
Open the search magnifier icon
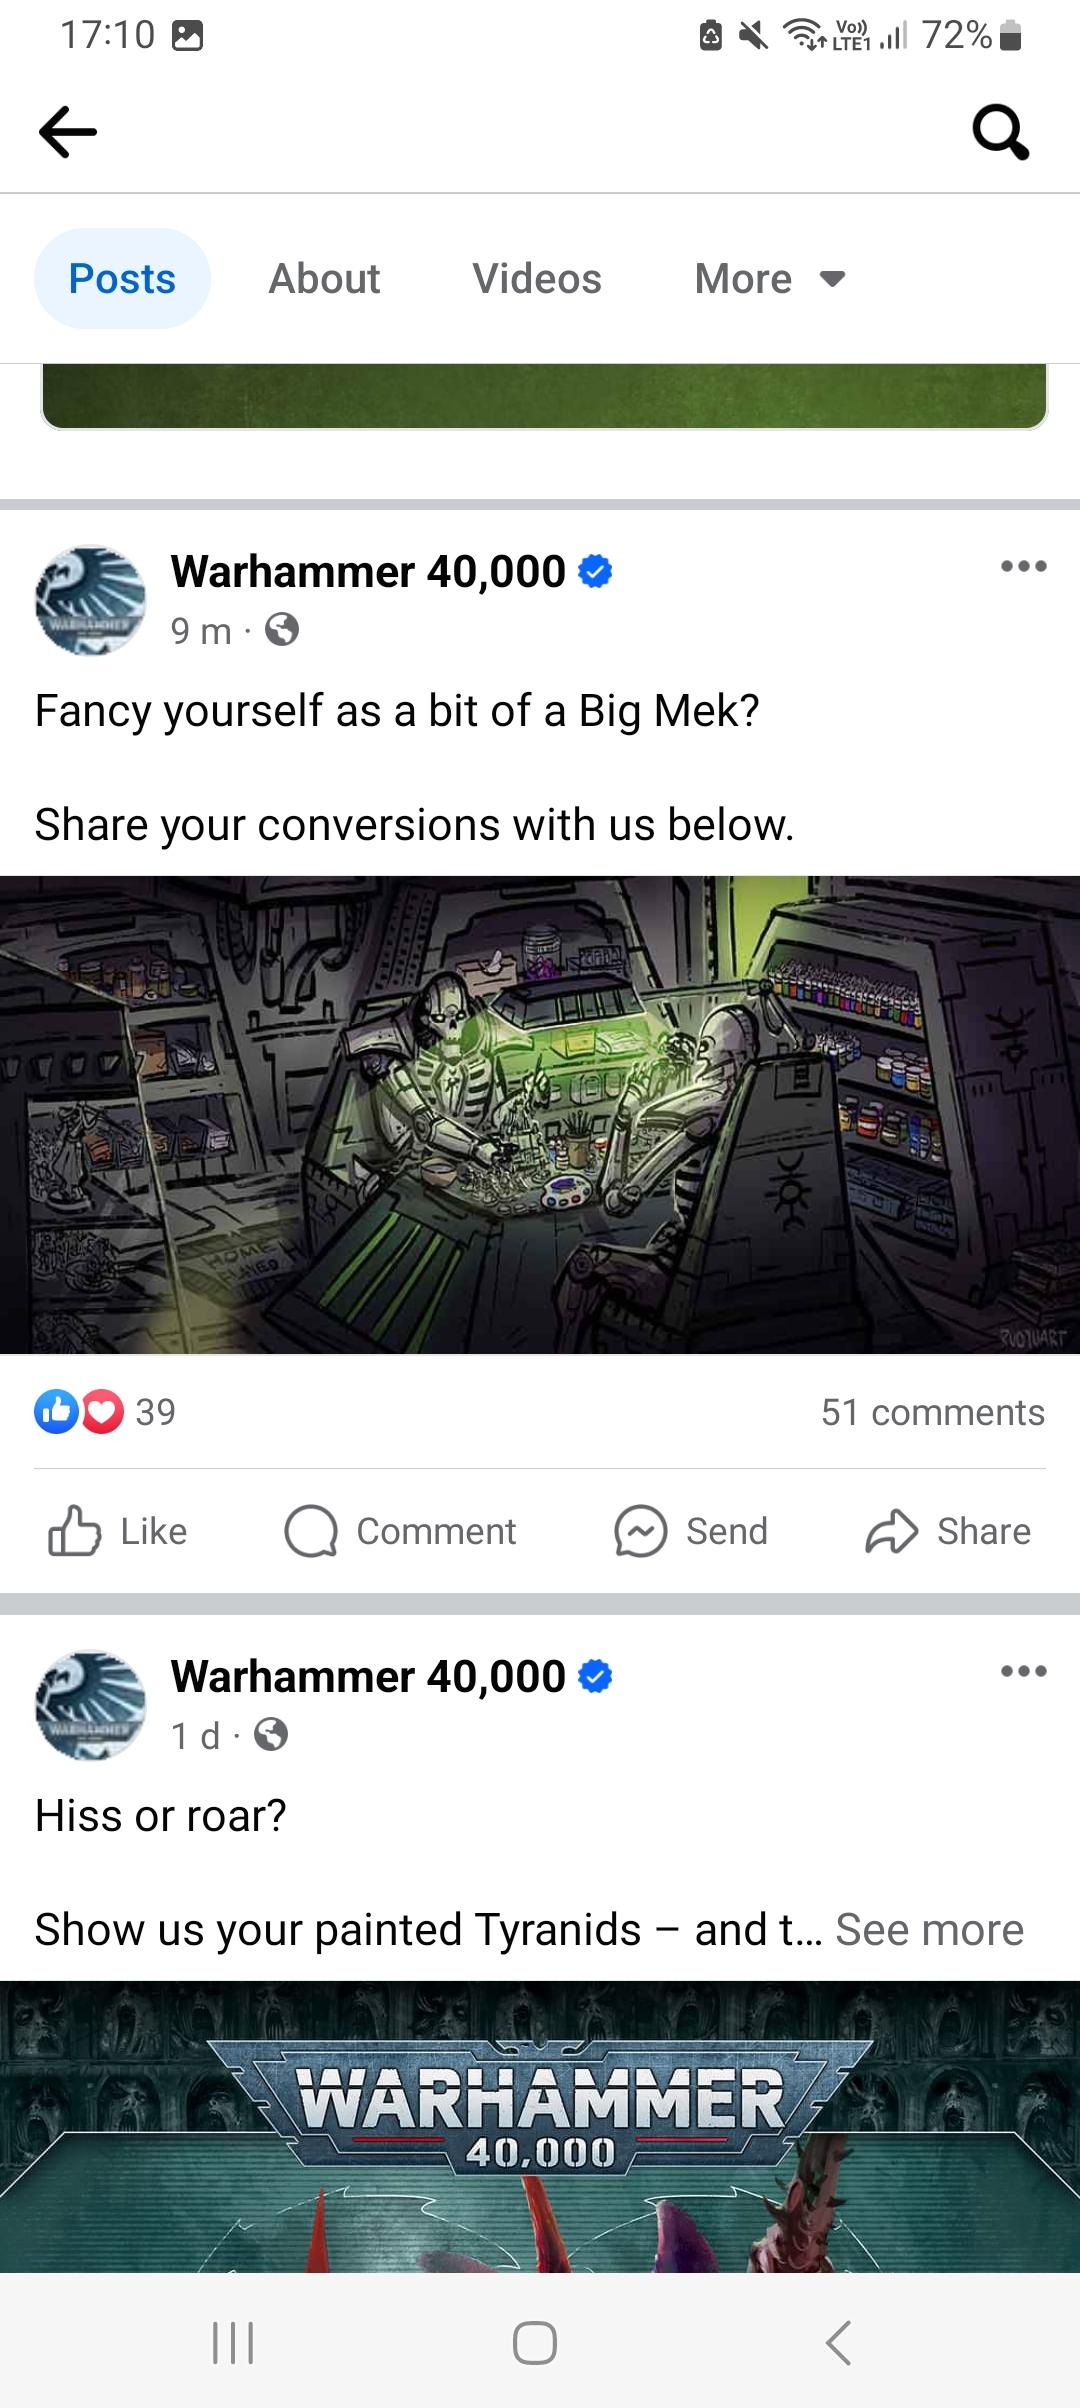click(1001, 132)
